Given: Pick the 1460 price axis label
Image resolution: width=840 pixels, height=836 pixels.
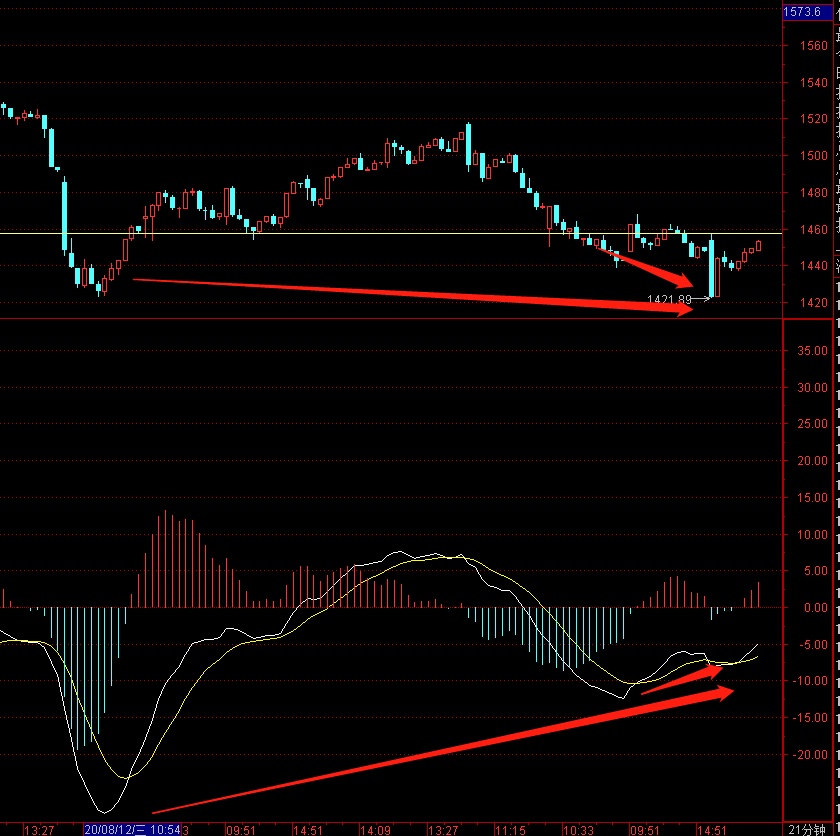Looking at the screenshot, I should pyautogui.click(x=814, y=230).
